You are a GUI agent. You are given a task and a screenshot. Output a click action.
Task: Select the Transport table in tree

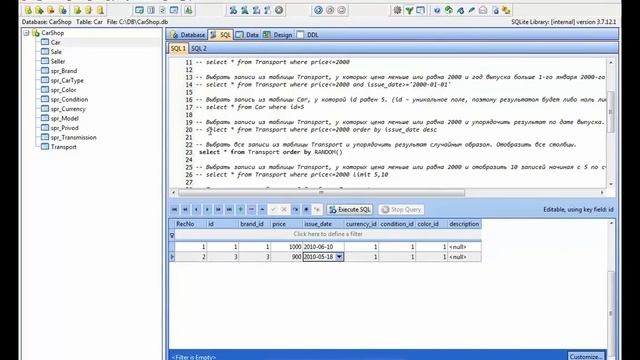64,147
